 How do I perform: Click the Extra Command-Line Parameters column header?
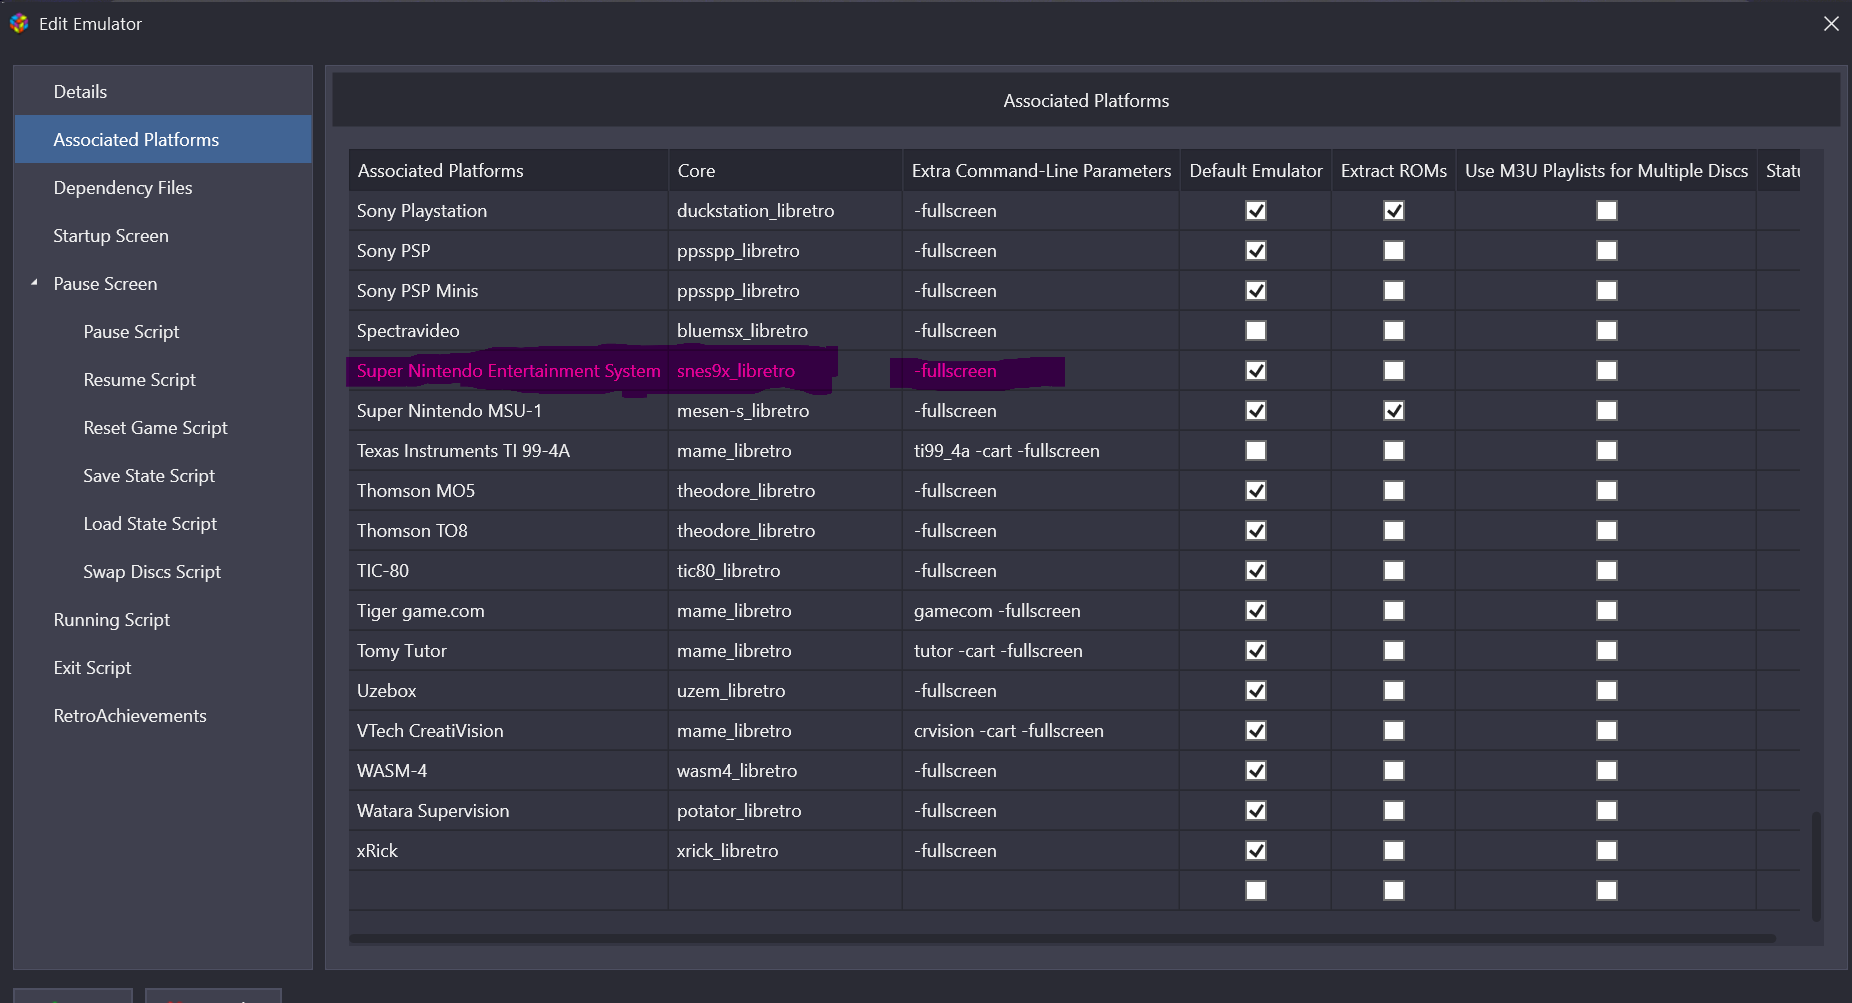1040,171
